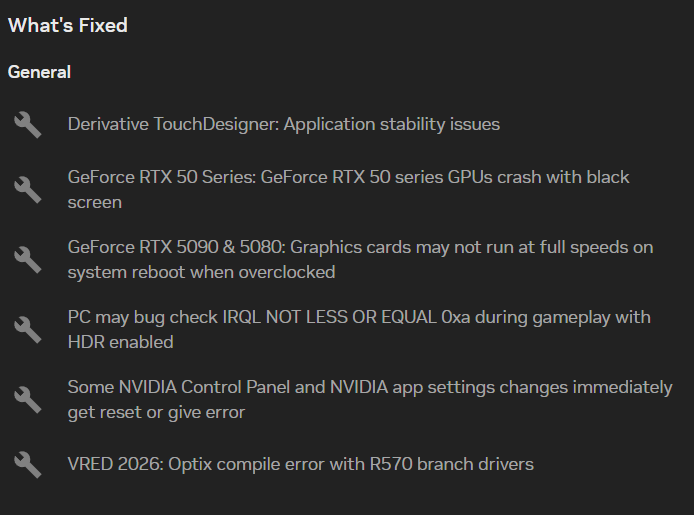Select the wrench icon for RTX 5090 & 5080 fix
The image size is (694, 515).
(28, 260)
